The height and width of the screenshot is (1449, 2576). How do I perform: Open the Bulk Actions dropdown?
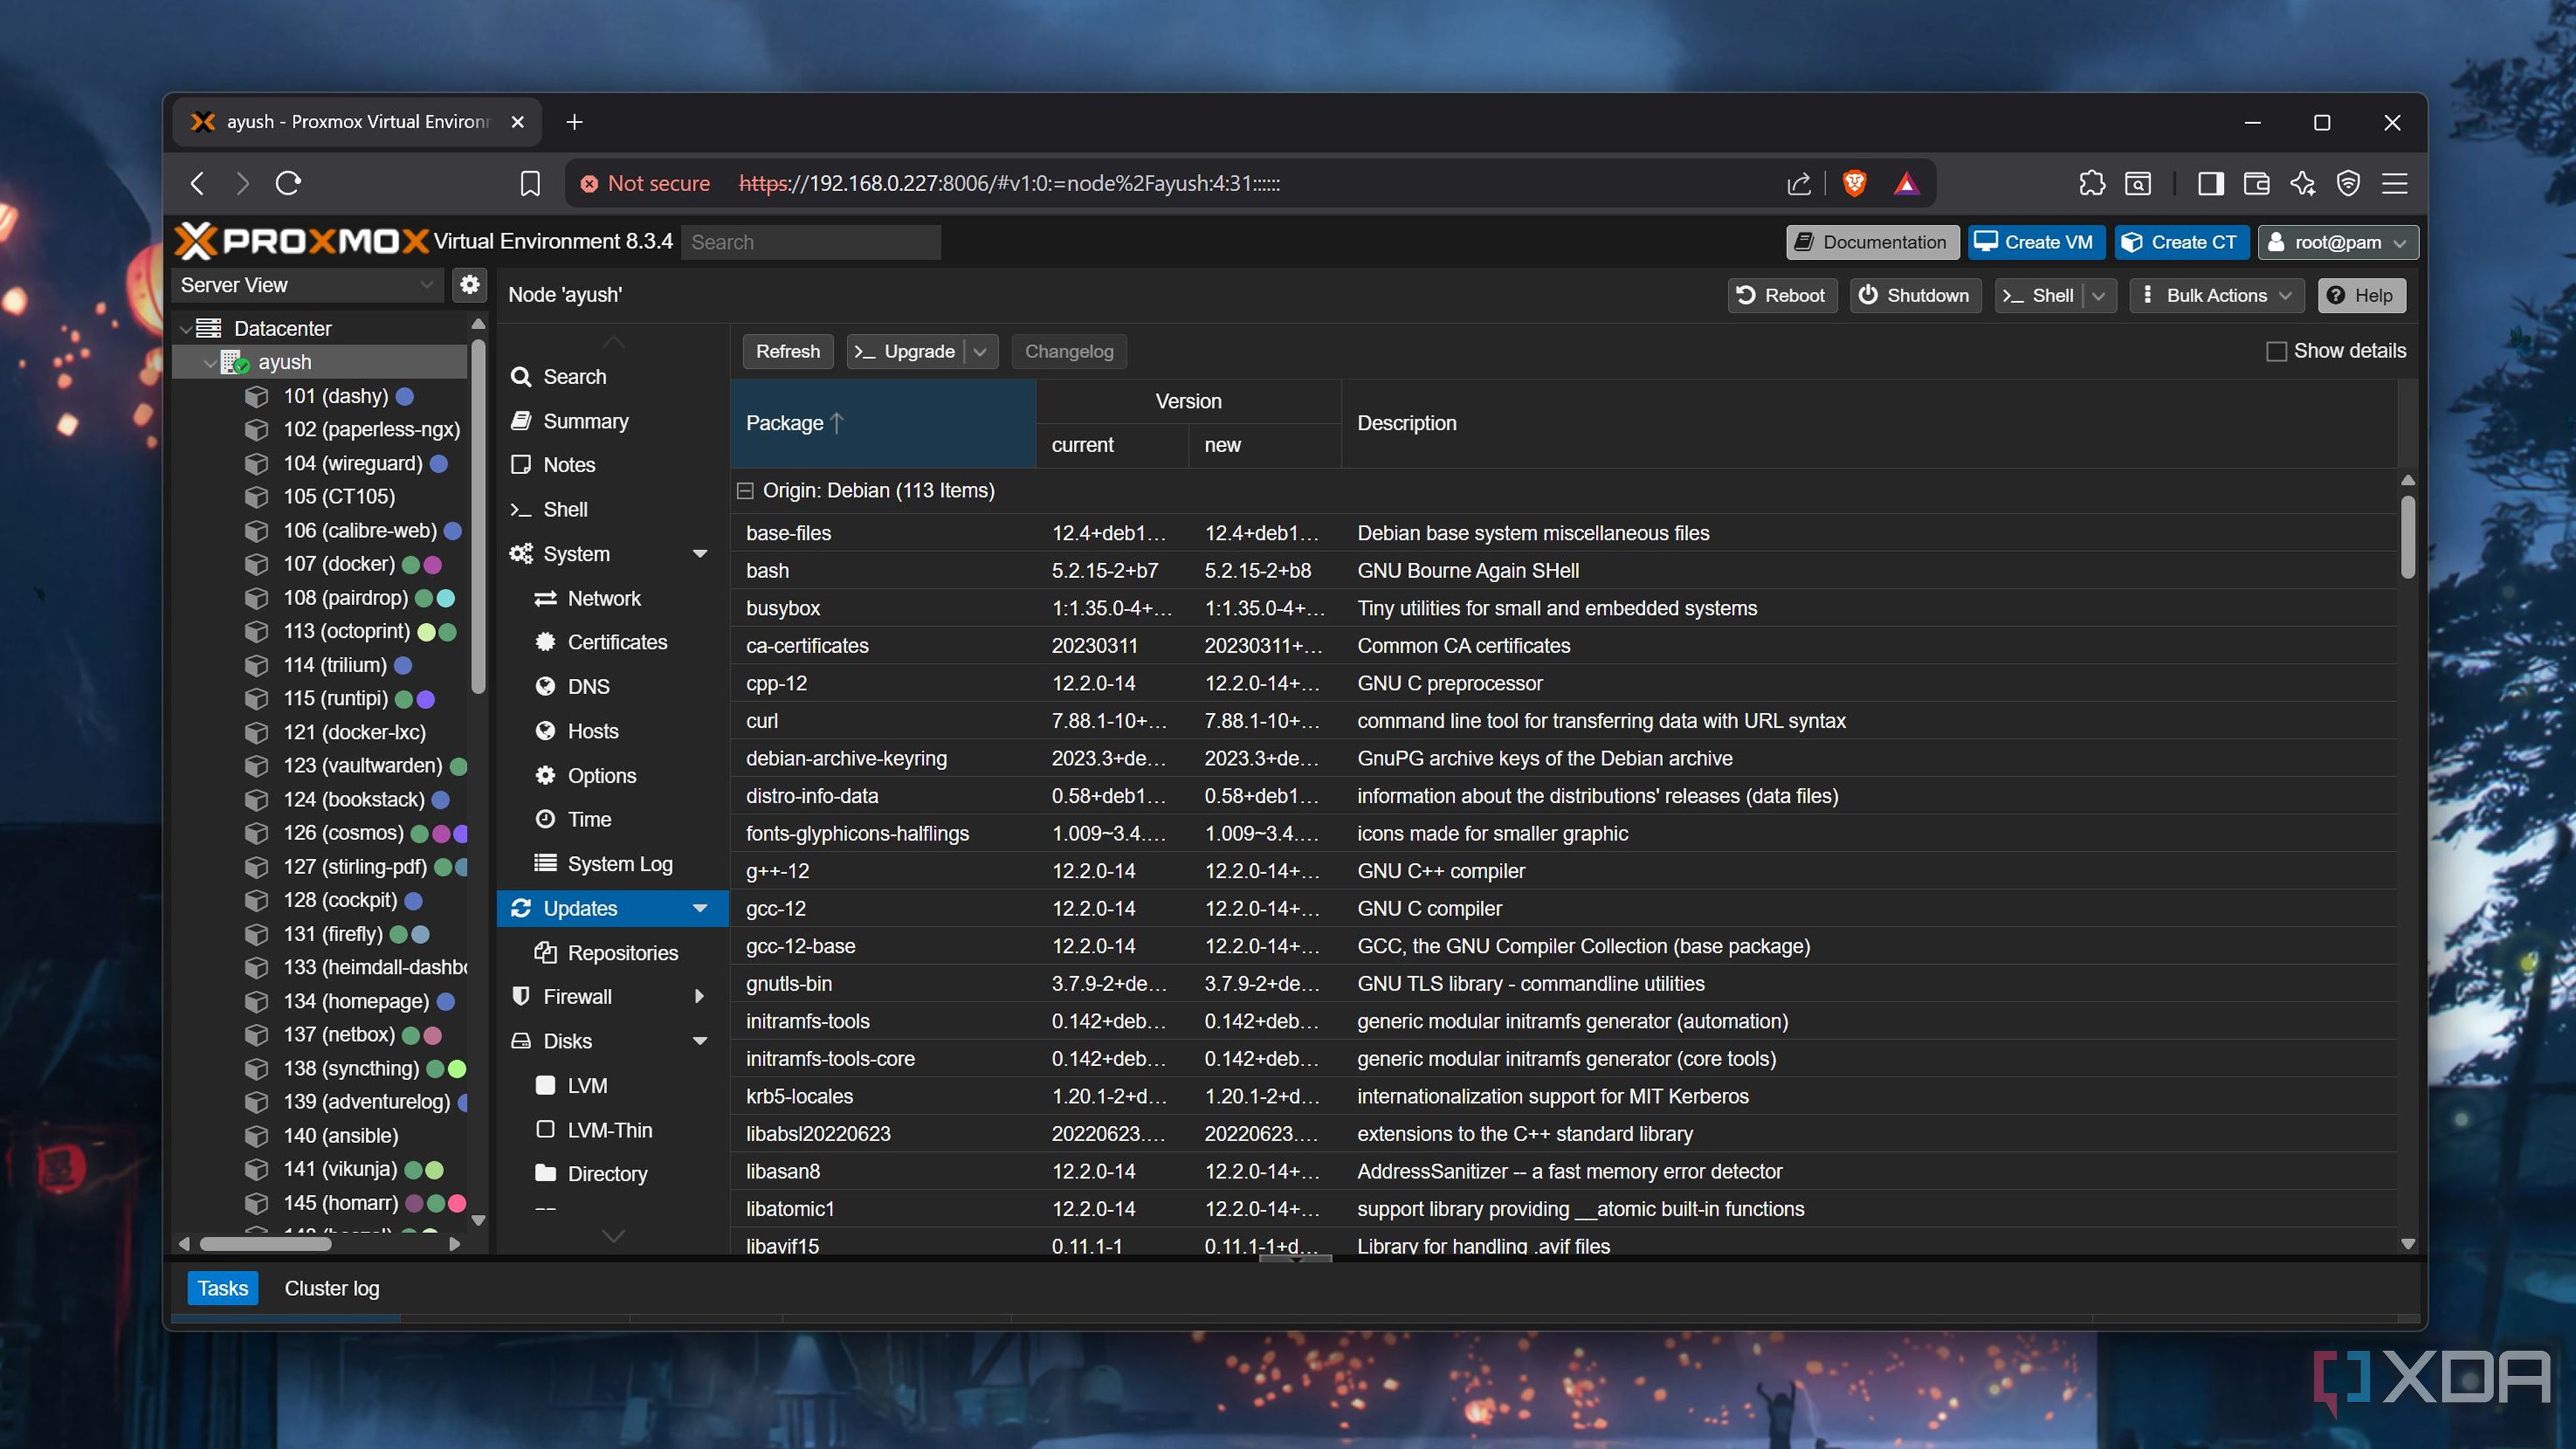pyautogui.click(x=2216, y=295)
